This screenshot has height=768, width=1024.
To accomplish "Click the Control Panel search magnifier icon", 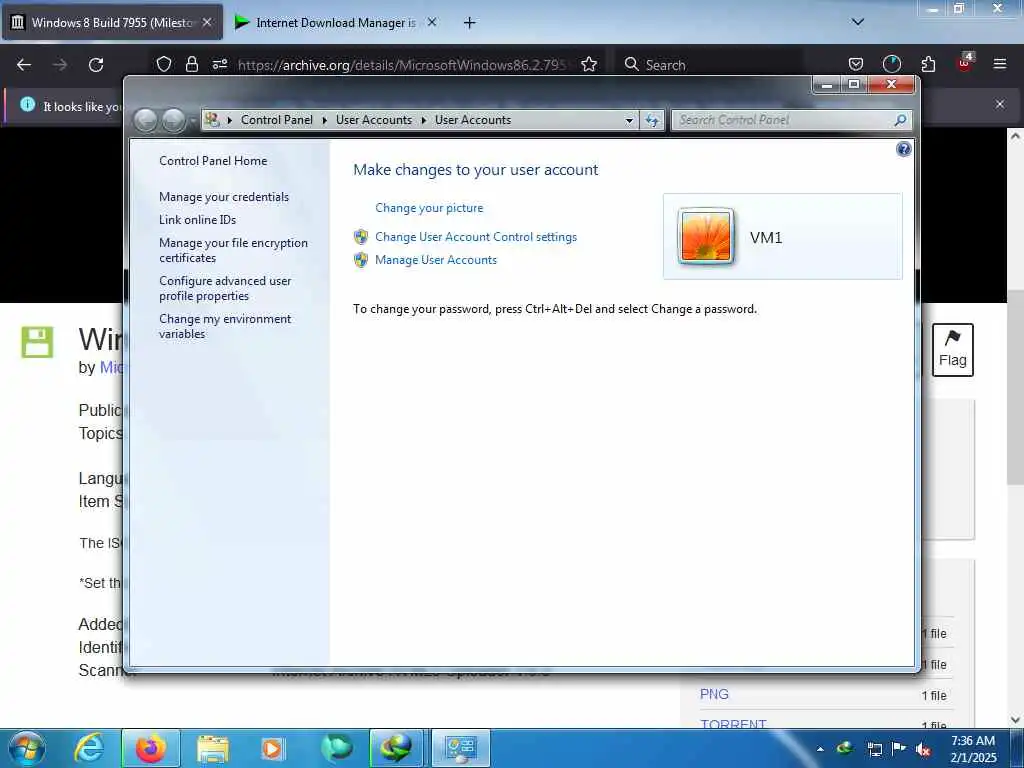I will pyautogui.click(x=900, y=120).
